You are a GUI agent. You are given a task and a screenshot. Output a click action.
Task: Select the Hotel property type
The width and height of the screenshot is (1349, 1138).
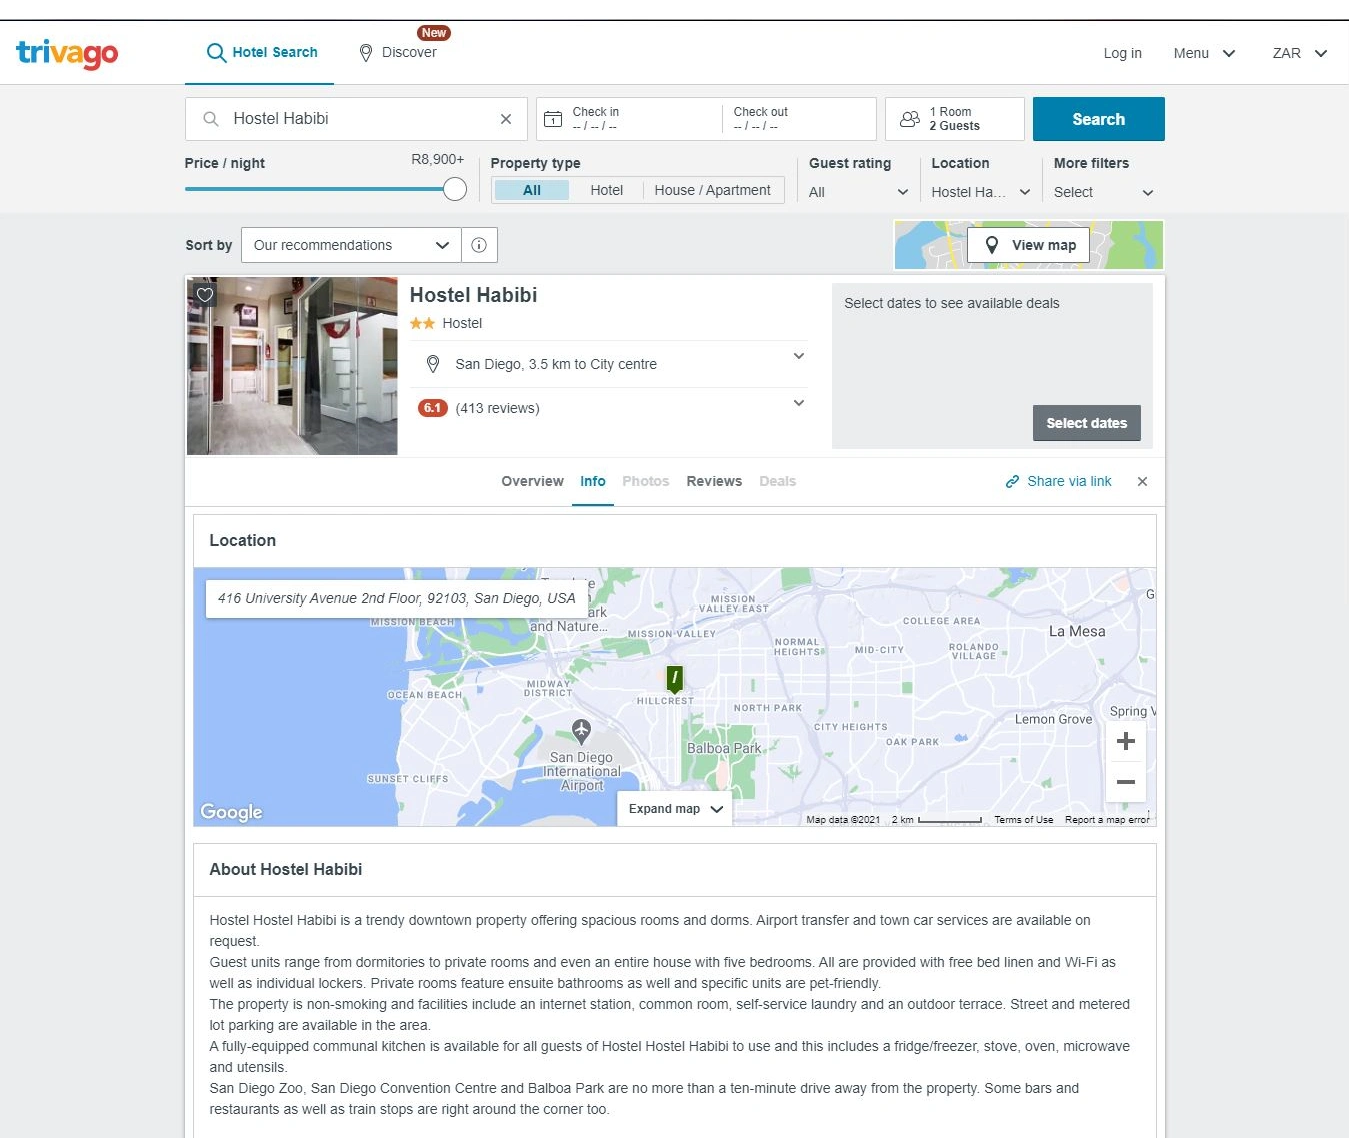pos(606,190)
